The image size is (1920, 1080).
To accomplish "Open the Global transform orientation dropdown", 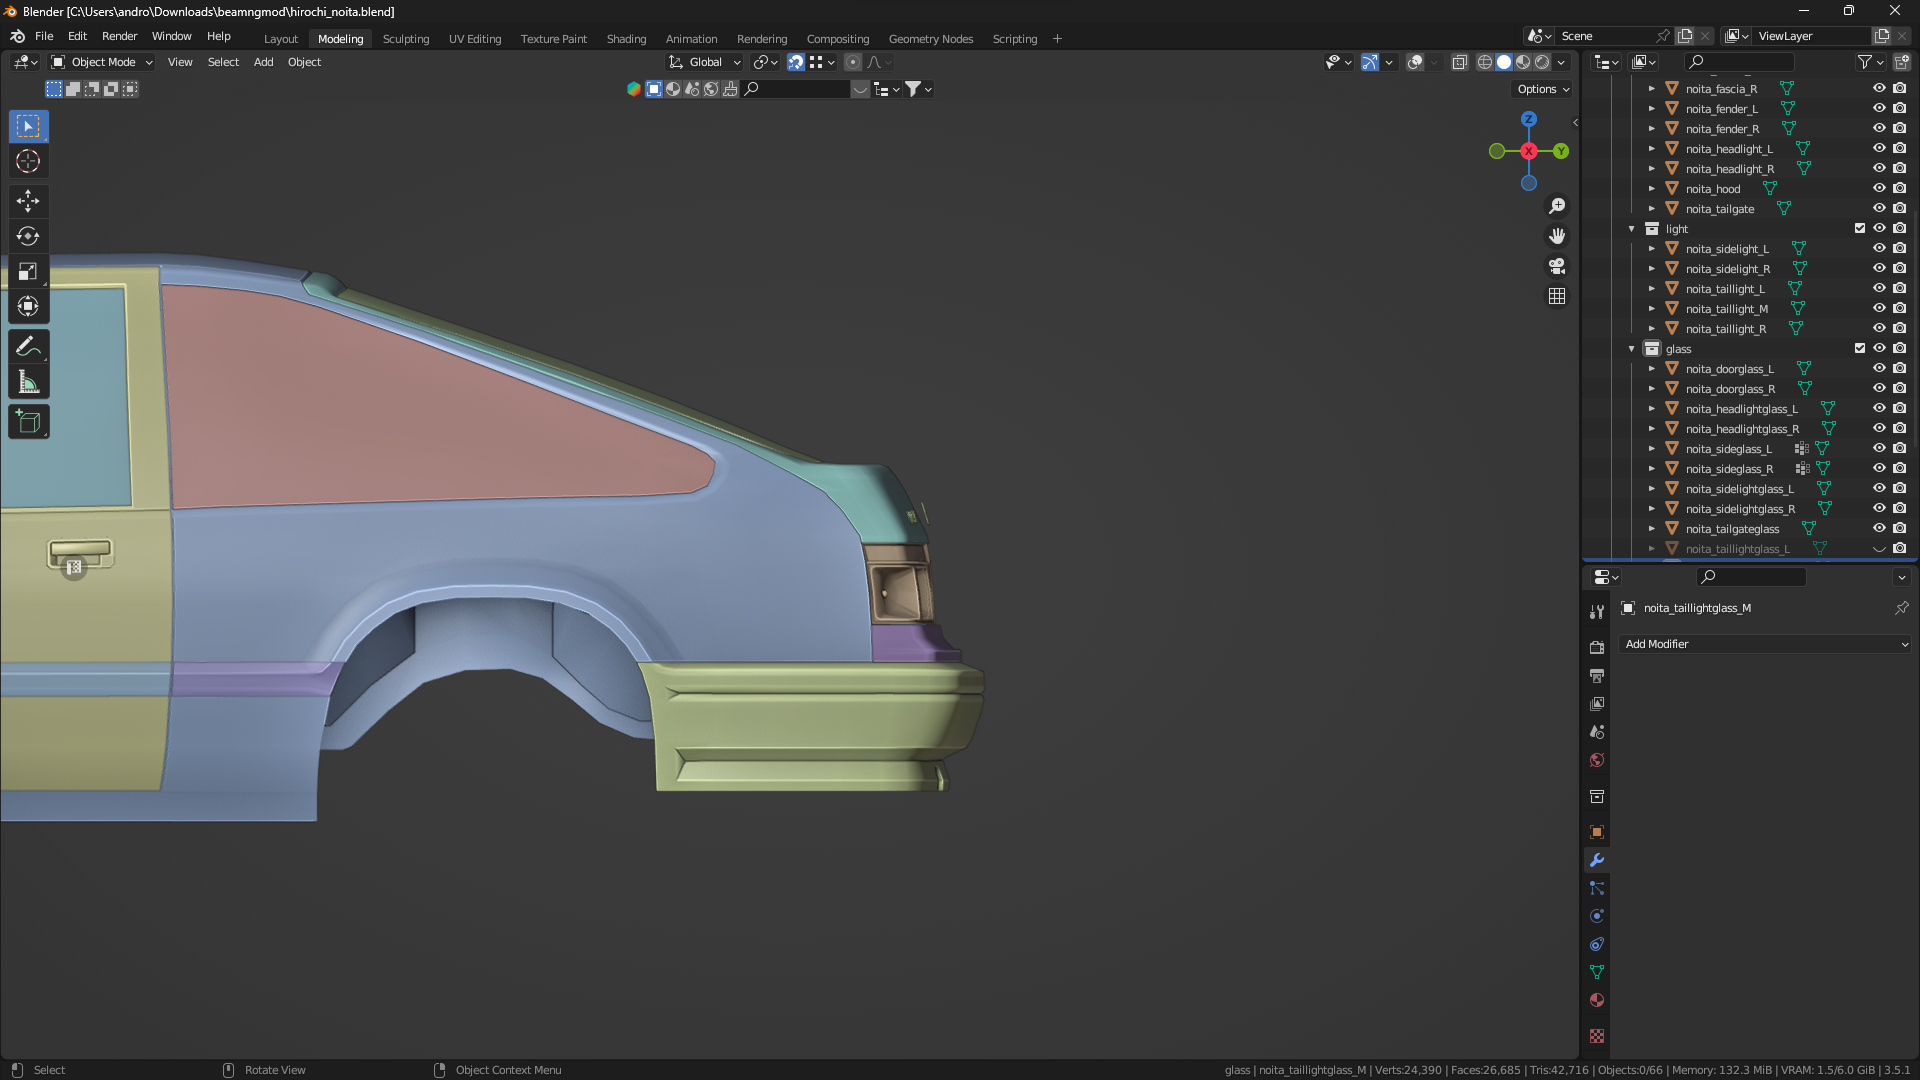I will 704,62.
